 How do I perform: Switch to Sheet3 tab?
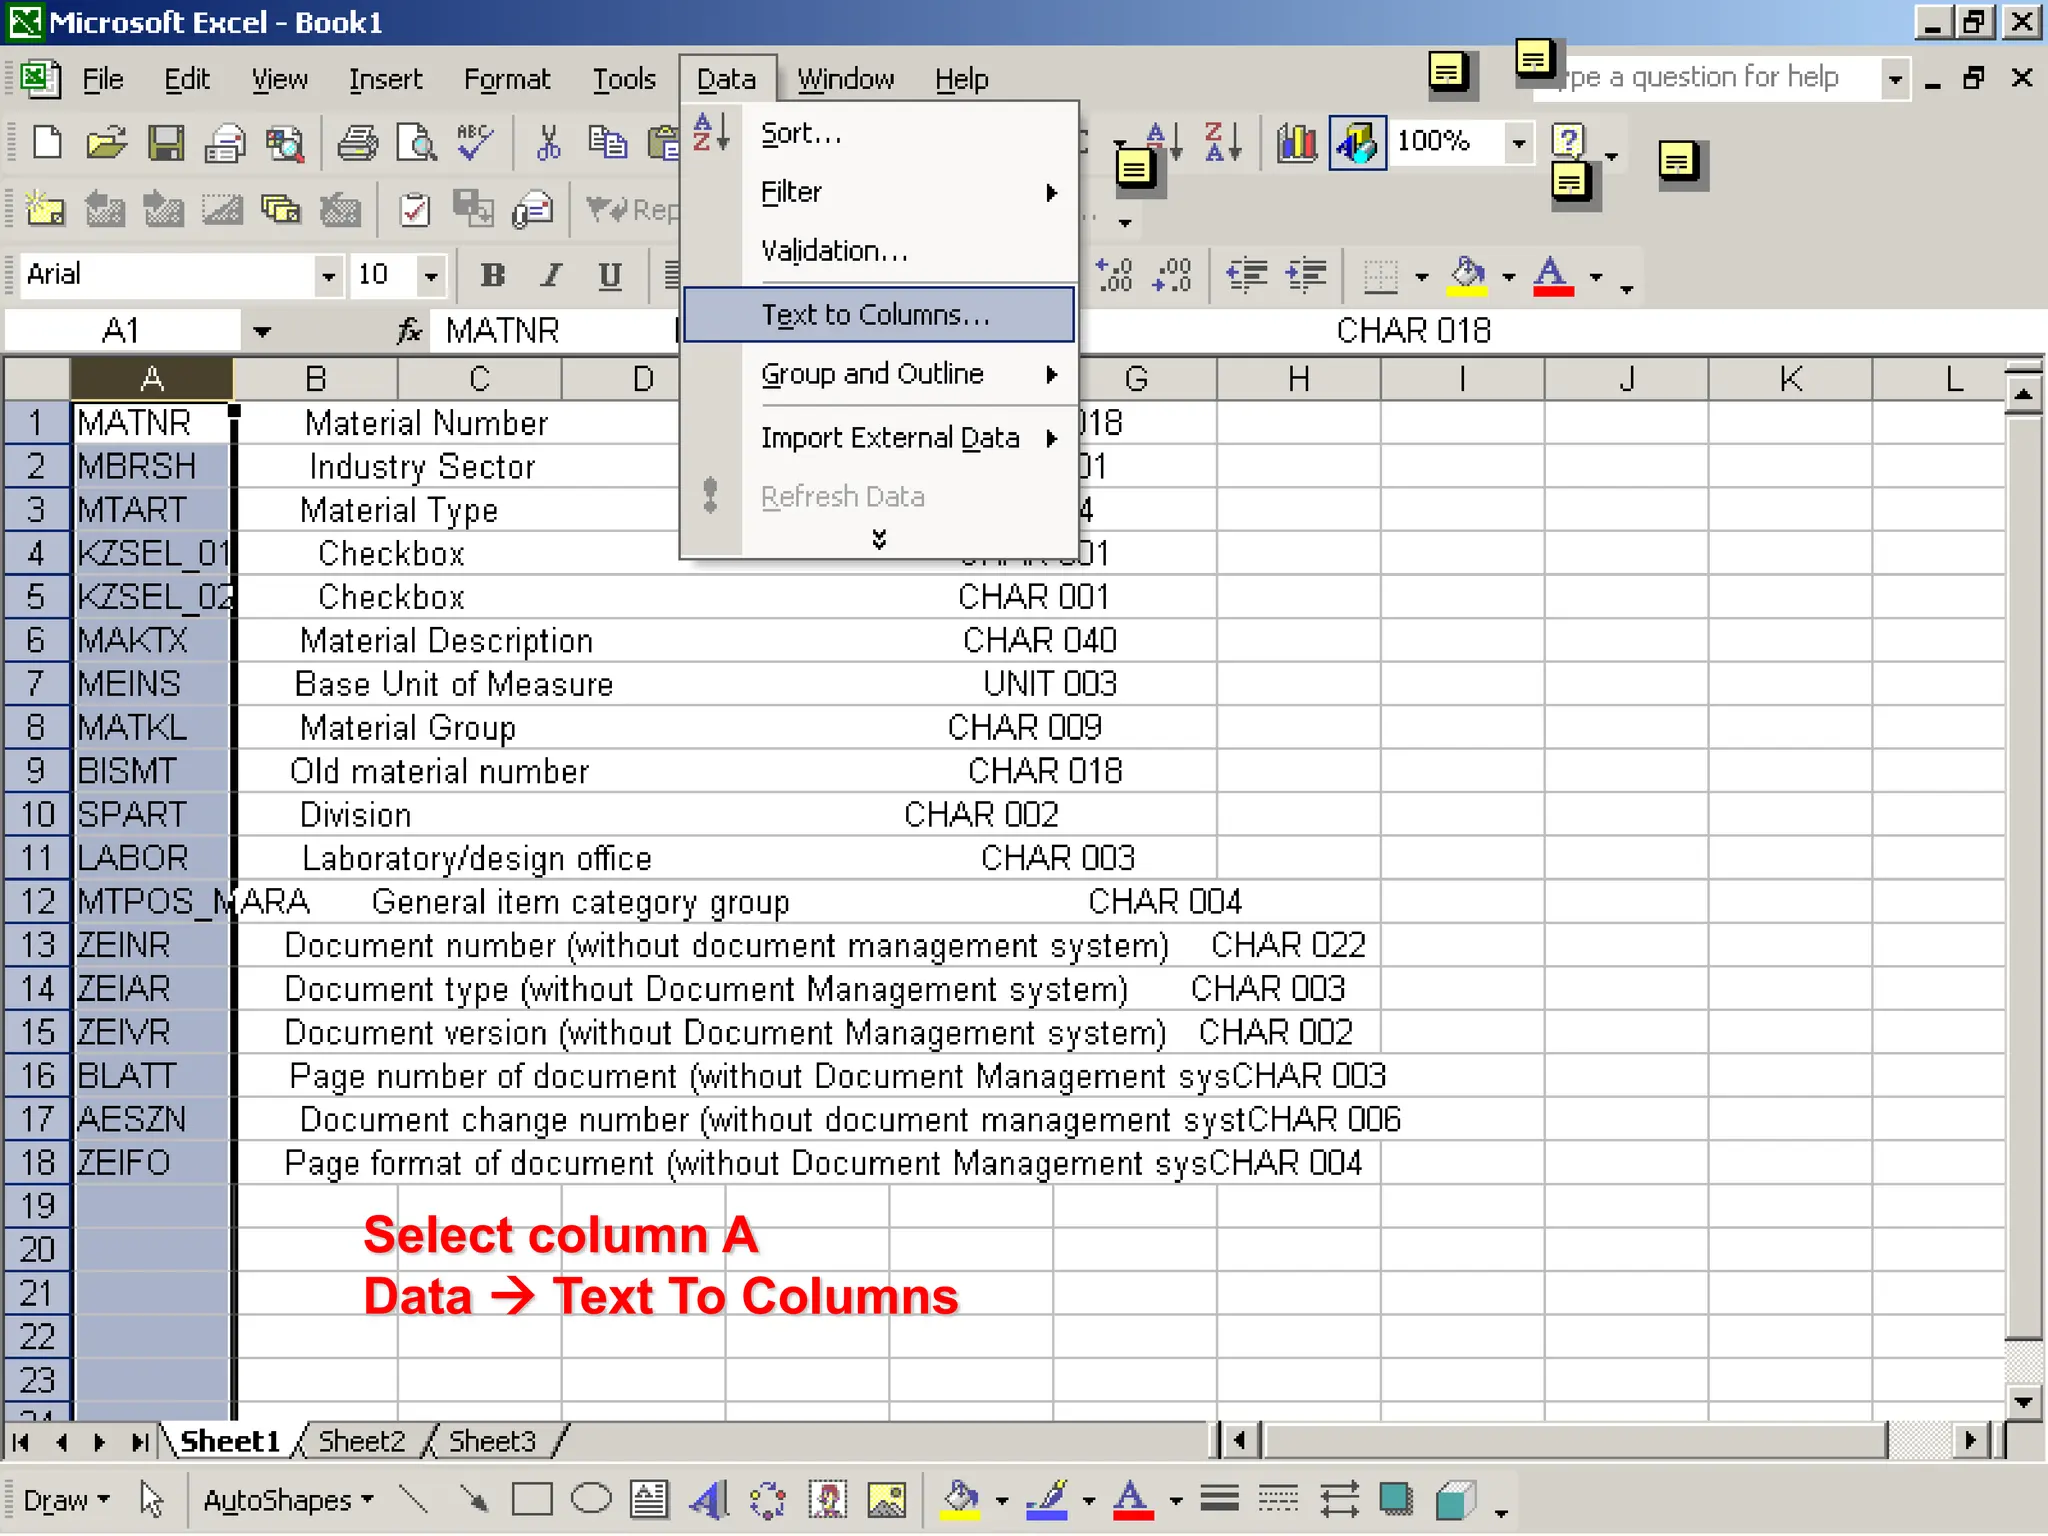(x=493, y=1441)
